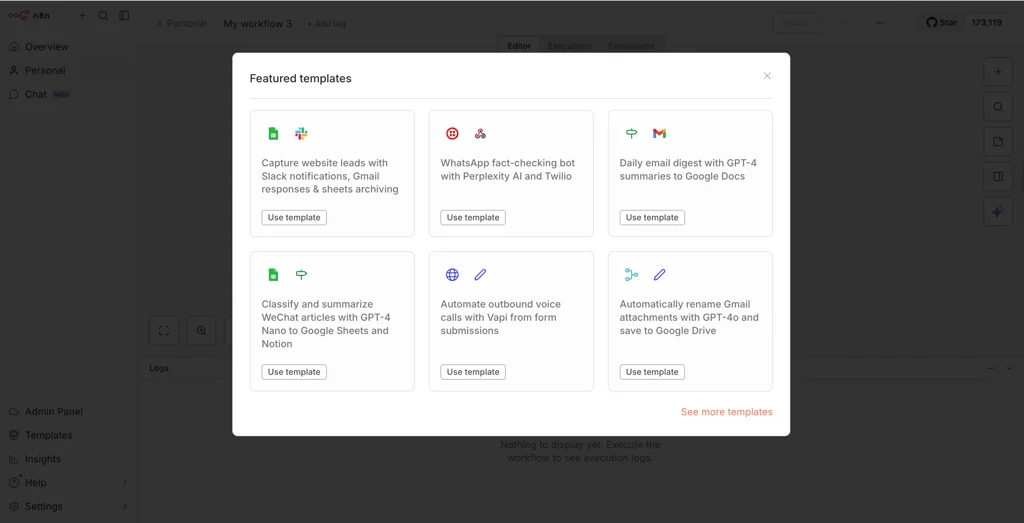Click the zoom in canvas button

[201, 330]
